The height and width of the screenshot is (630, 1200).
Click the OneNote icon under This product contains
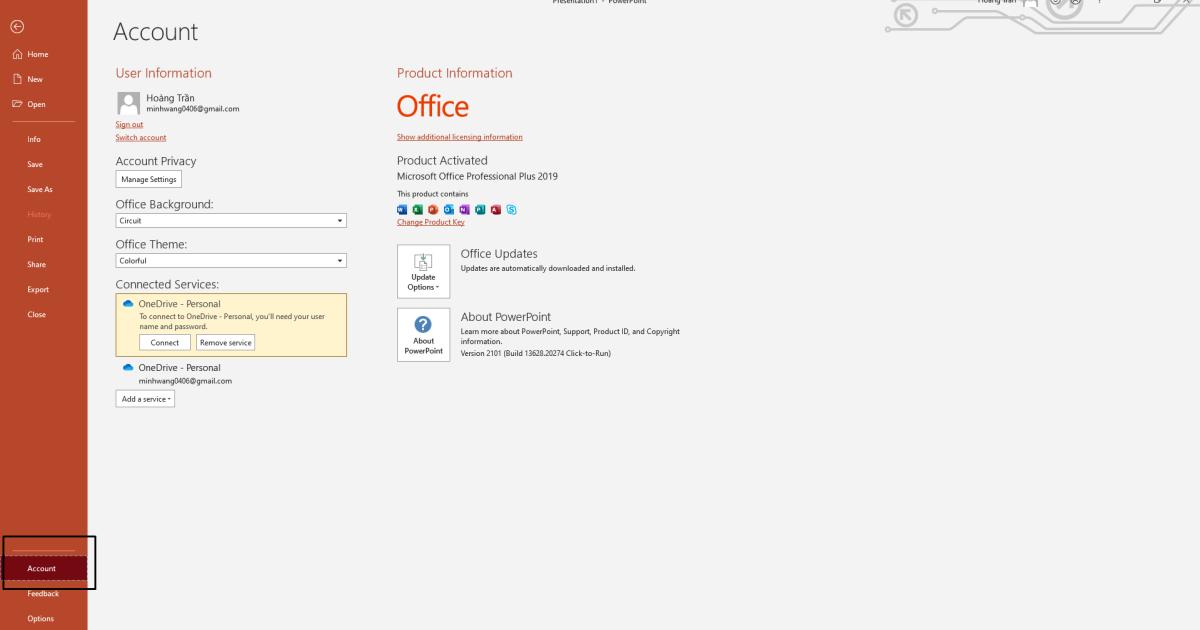464,210
